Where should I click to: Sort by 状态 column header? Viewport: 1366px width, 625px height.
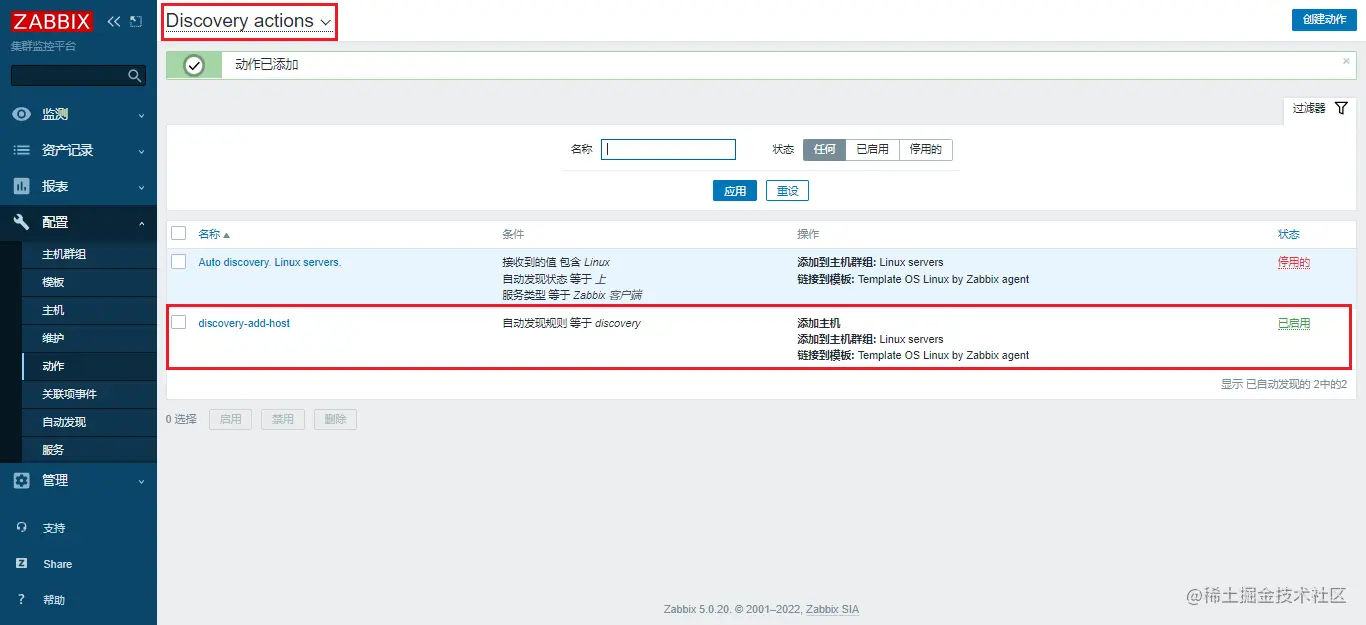1288,234
